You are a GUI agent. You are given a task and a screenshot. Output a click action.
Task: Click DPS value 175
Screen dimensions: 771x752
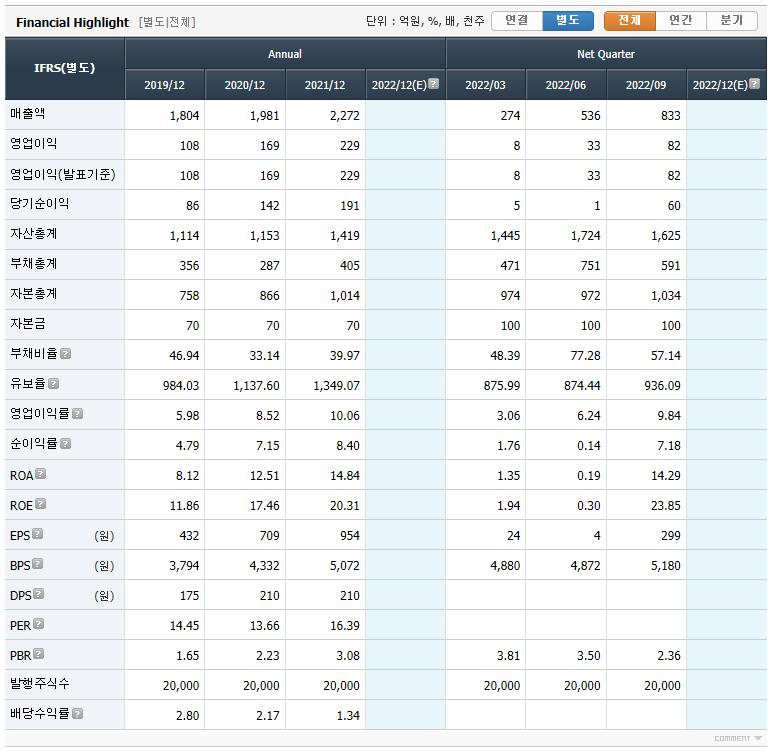pyautogui.click(x=189, y=596)
